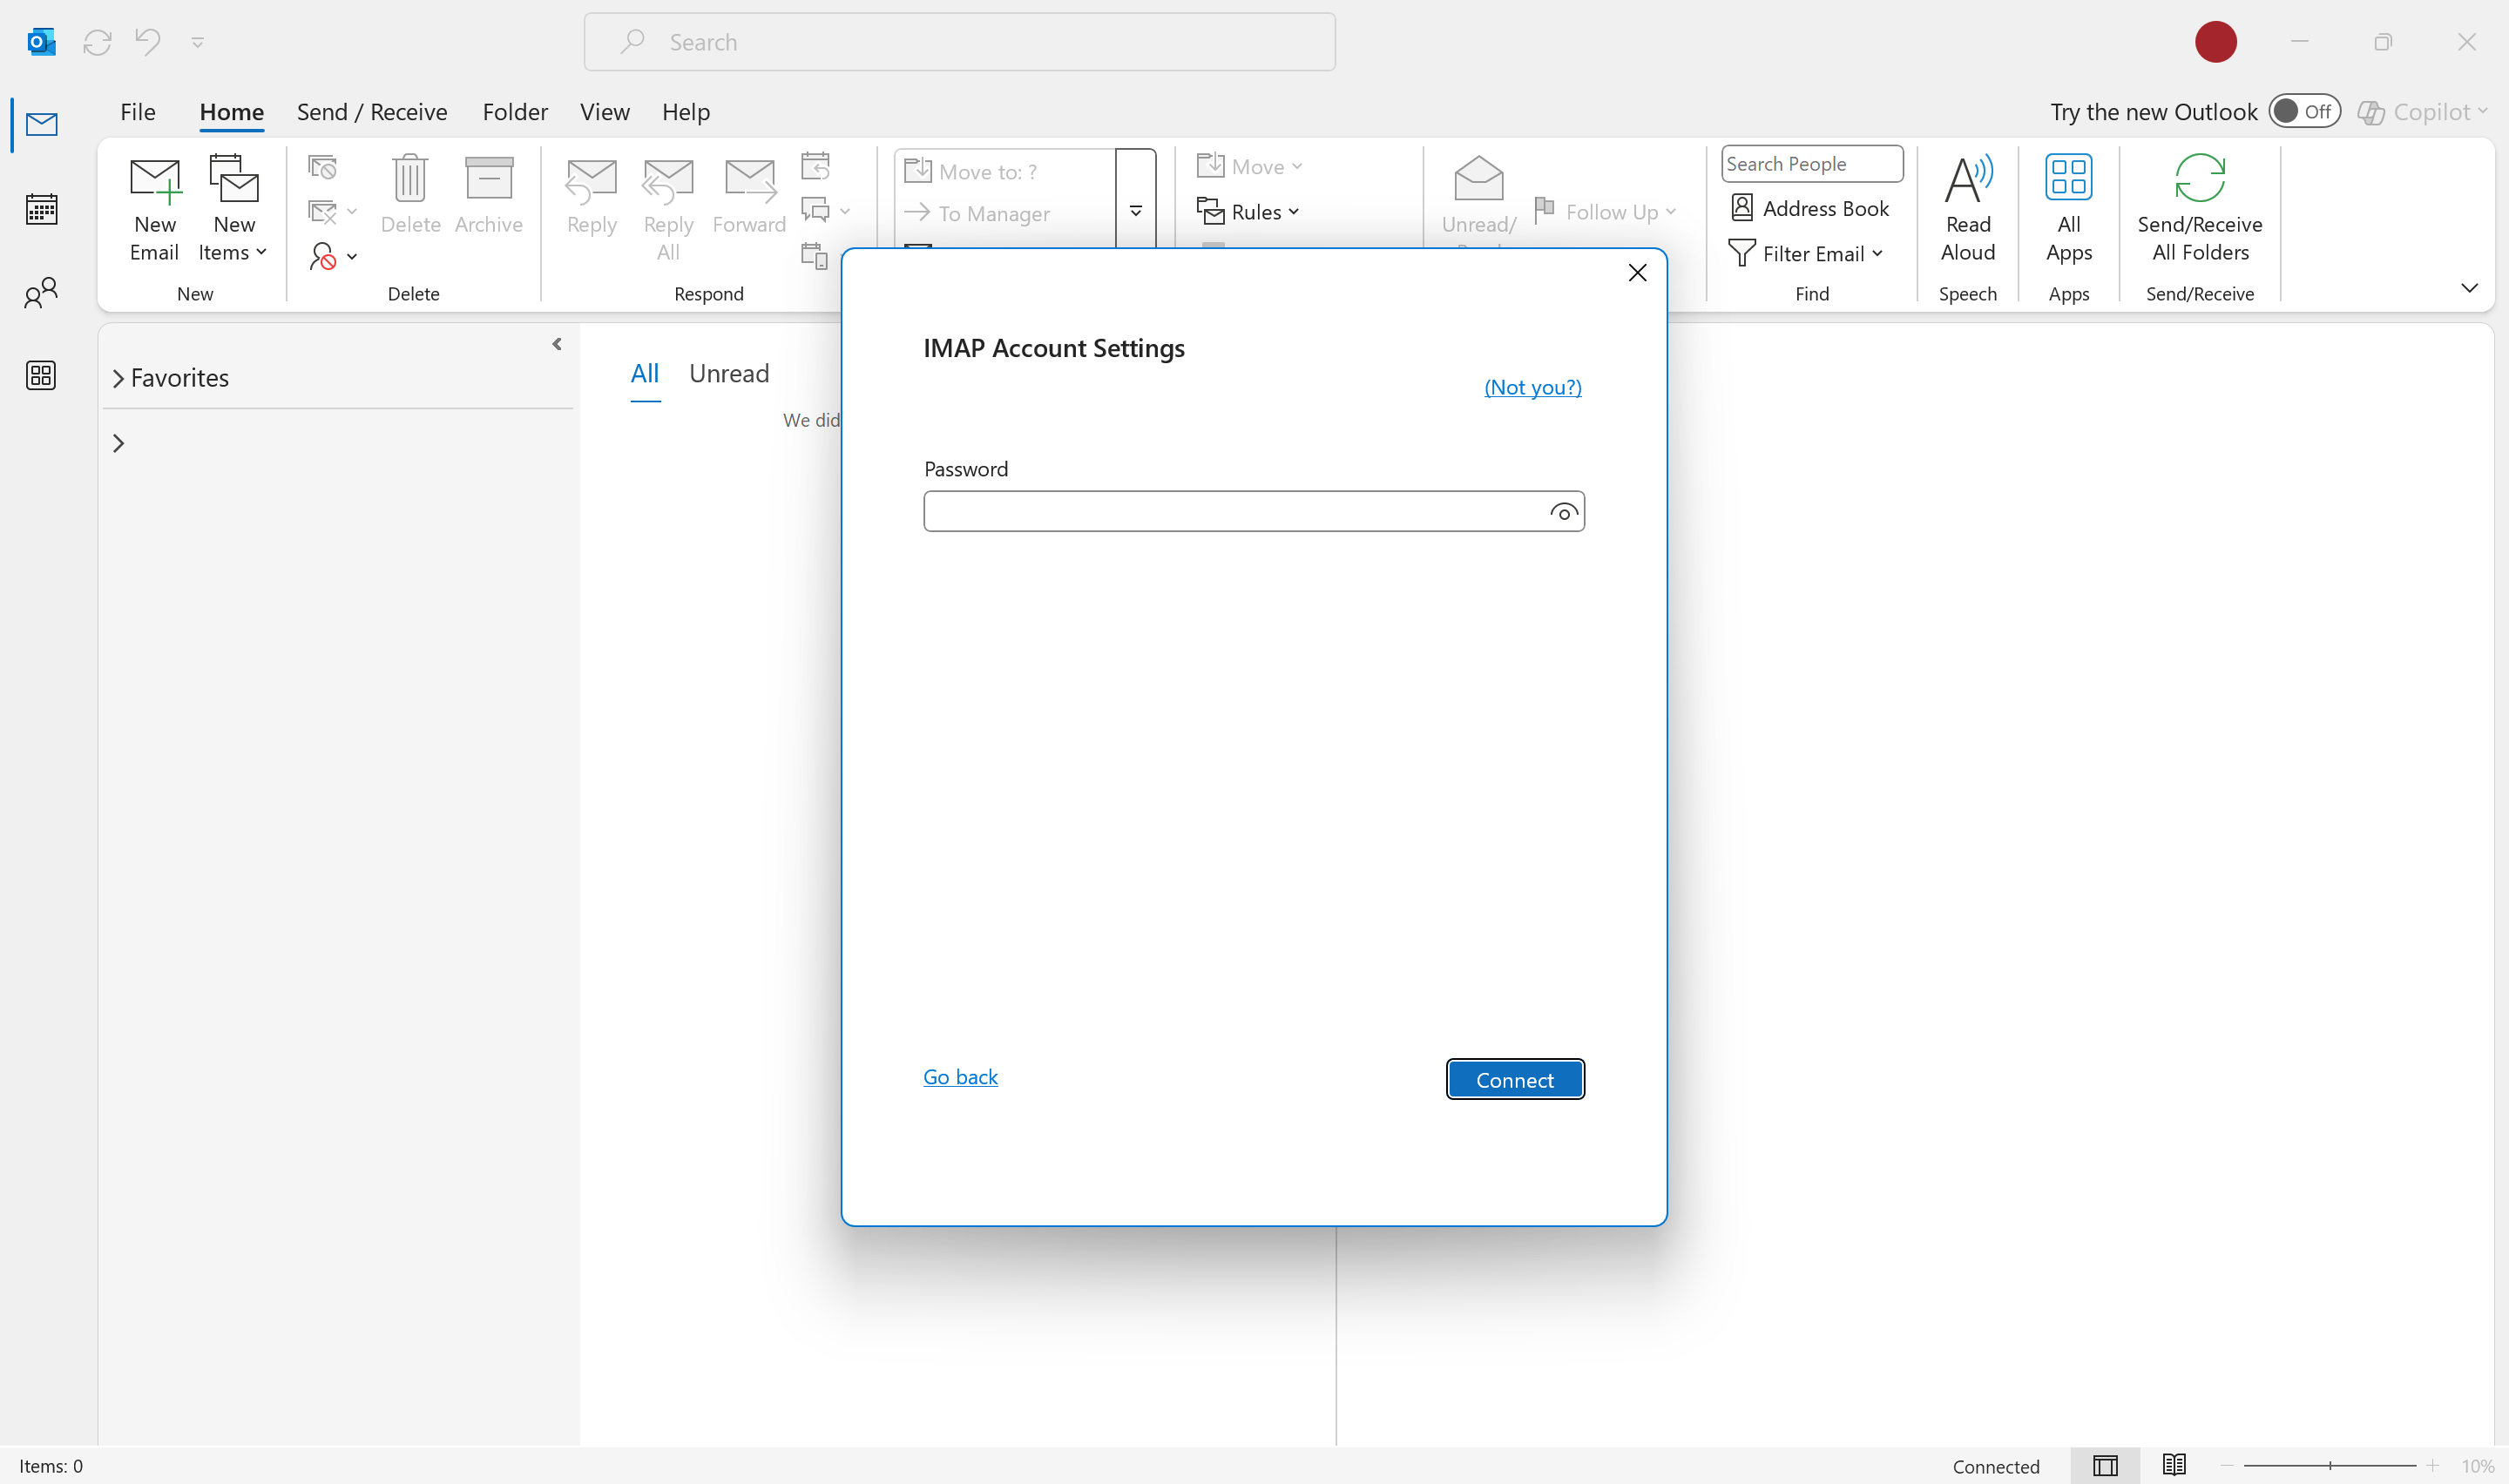Open the People view in the sidebar
This screenshot has width=2509, height=1484.
point(41,293)
